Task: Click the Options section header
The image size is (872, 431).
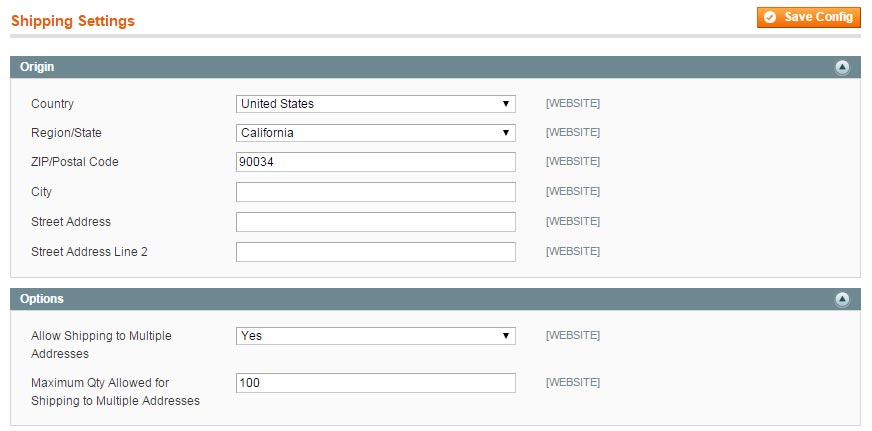Action: click(435, 299)
